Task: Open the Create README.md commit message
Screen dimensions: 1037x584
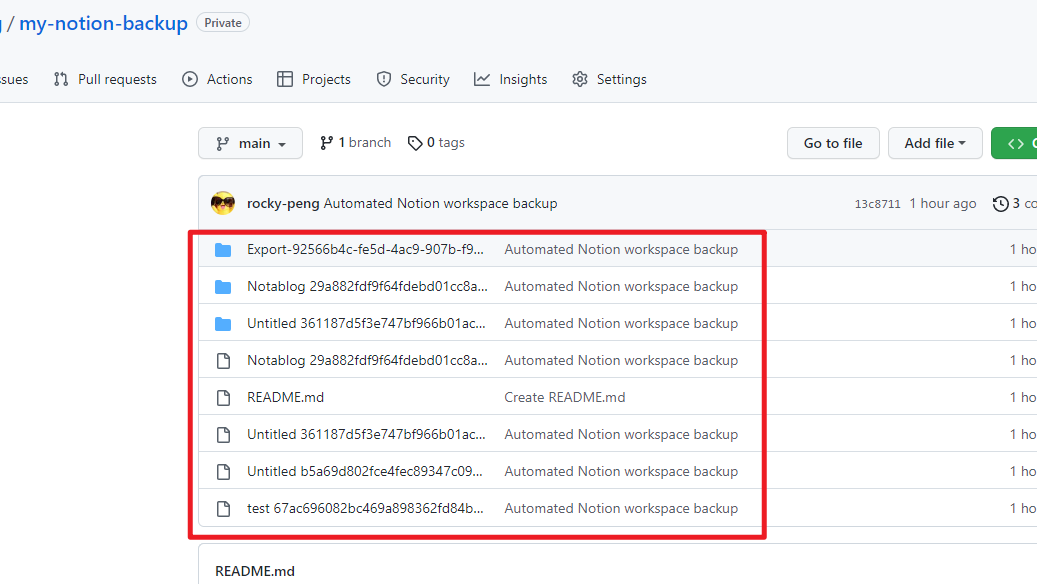Action: click(x=565, y=397)
